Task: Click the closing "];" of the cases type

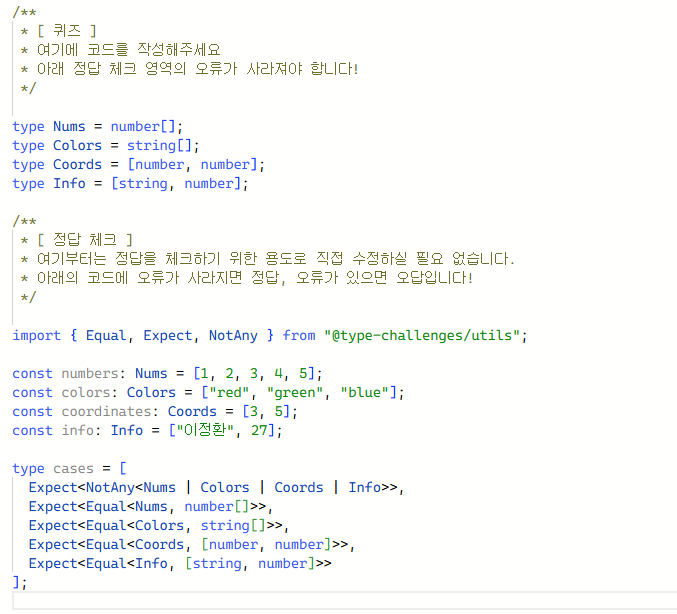Action: pyautogui.click(x=19, y=582)
